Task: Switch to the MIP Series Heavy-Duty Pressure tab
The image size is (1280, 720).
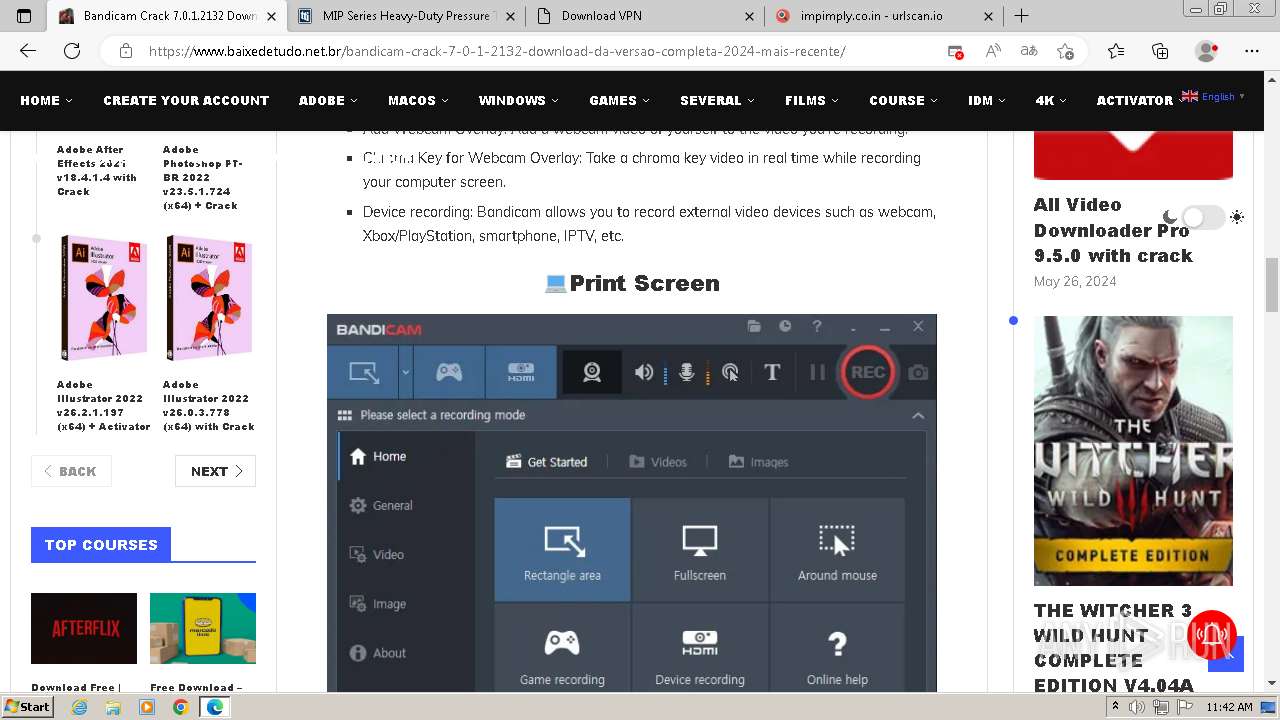Action: pos(405,16)
